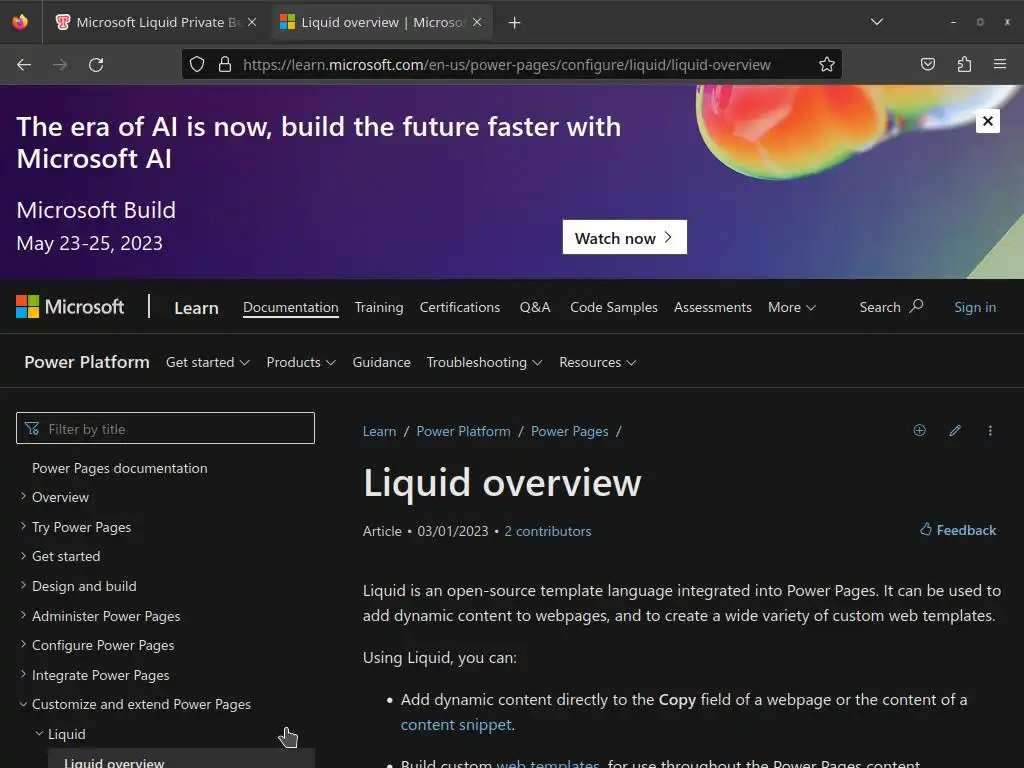
Task: Bookmark this page with the star icon
Action: pos(827,64)
